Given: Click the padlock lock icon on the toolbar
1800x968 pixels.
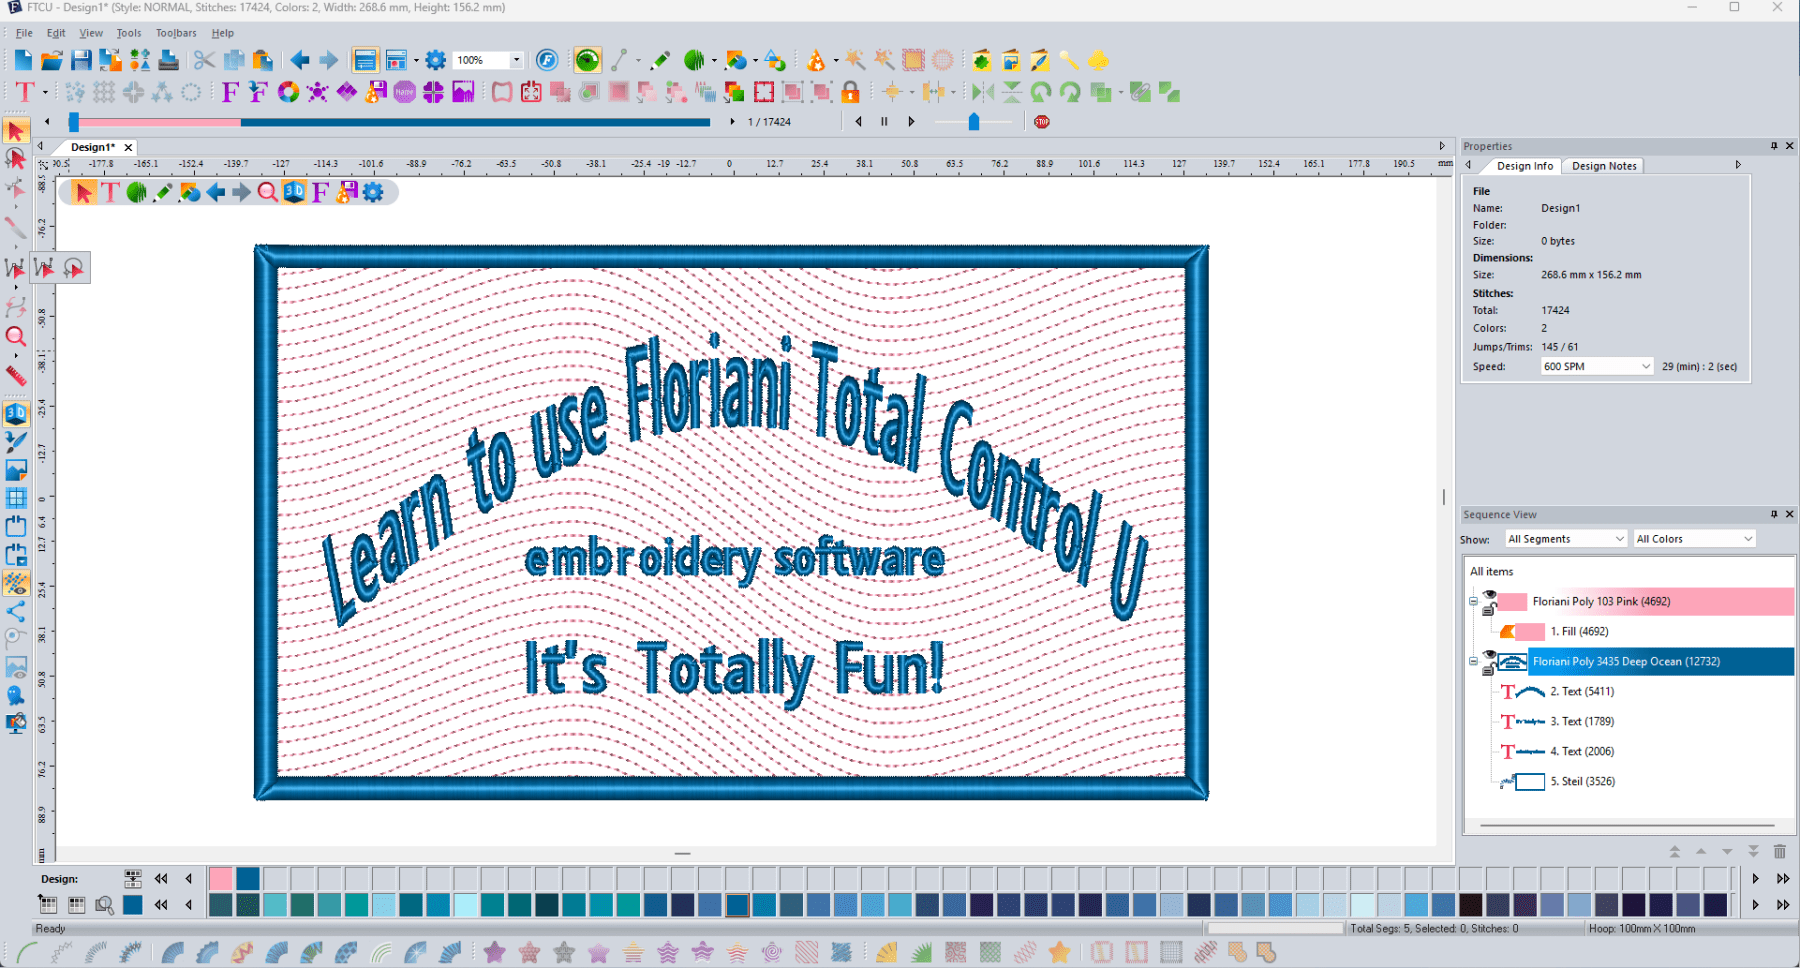Looking at the screenshot, I should (x=848, y=92).
